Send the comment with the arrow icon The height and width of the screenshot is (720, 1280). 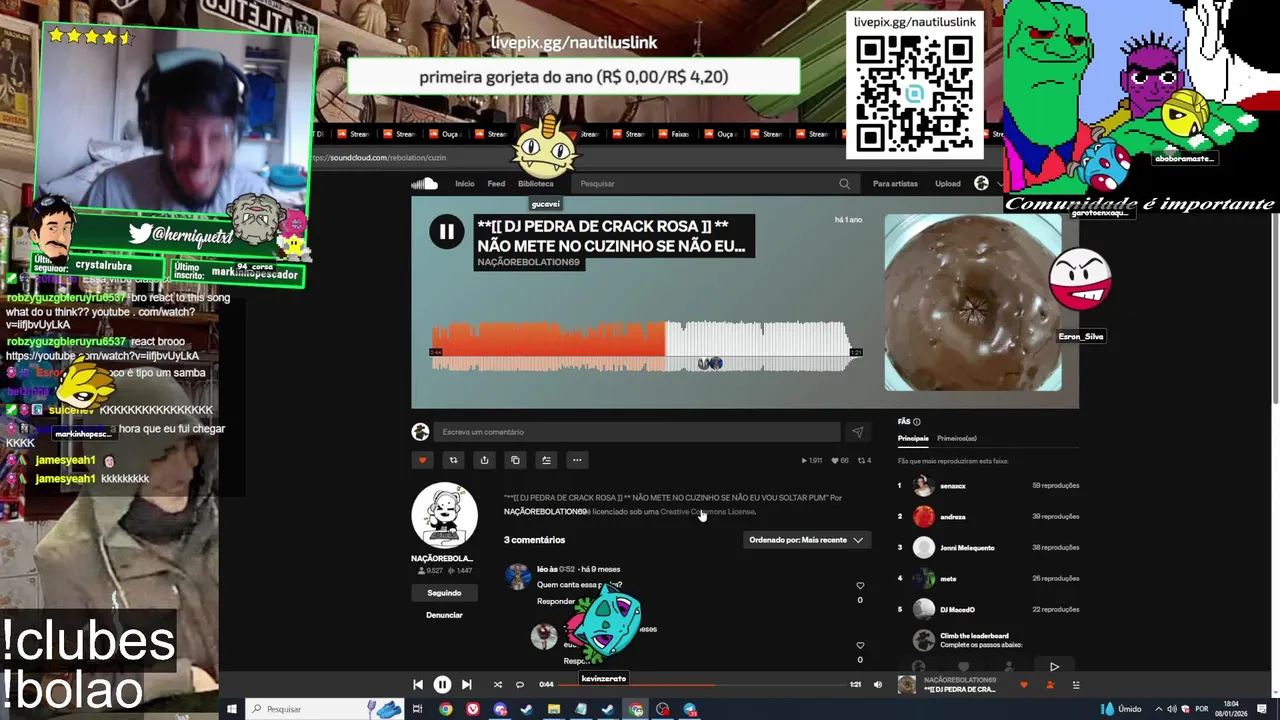coord(857,432)
